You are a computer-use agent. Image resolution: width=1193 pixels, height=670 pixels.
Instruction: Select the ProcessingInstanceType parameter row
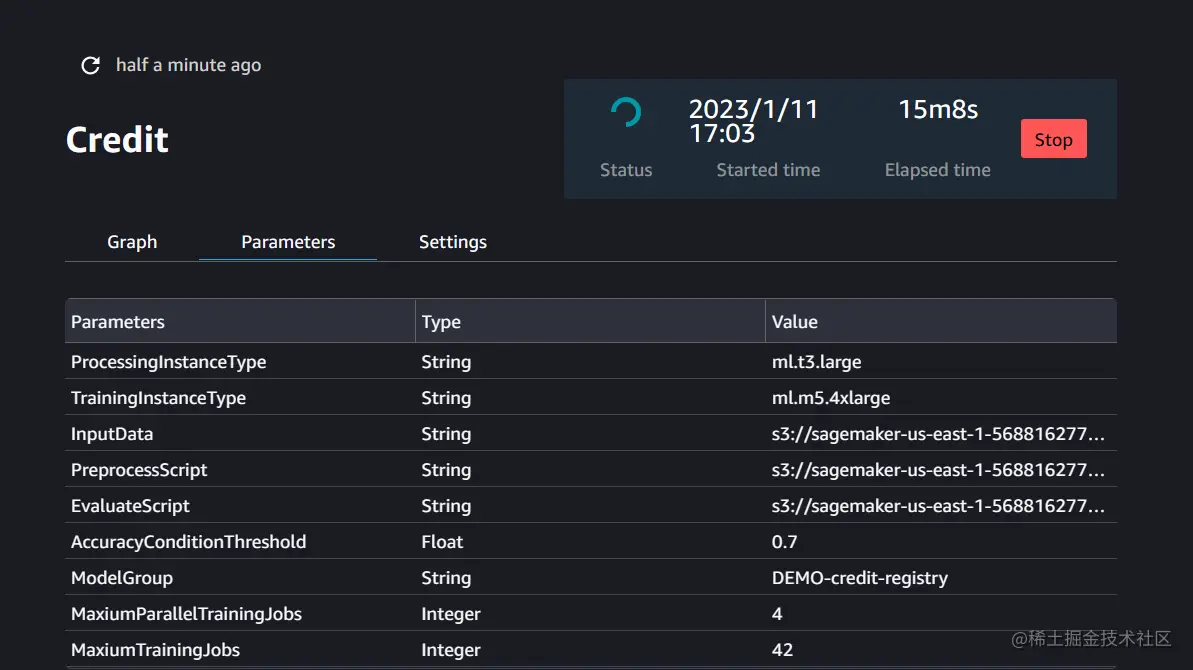[168, 362]
